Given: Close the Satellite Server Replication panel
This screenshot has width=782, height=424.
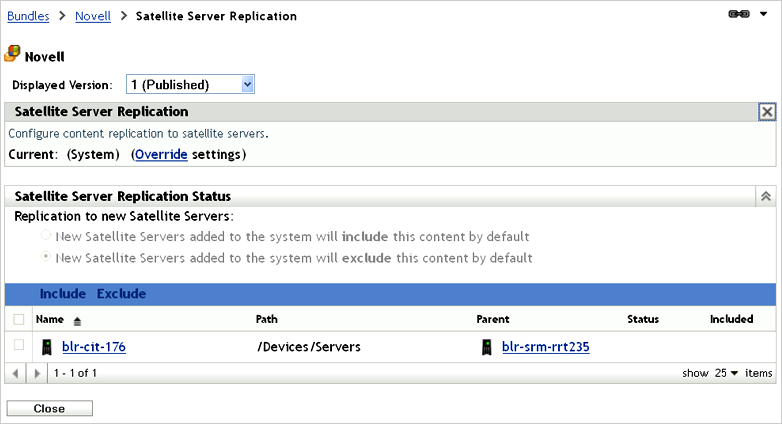Looking at the screenshot, I should [x=767, y=112].
